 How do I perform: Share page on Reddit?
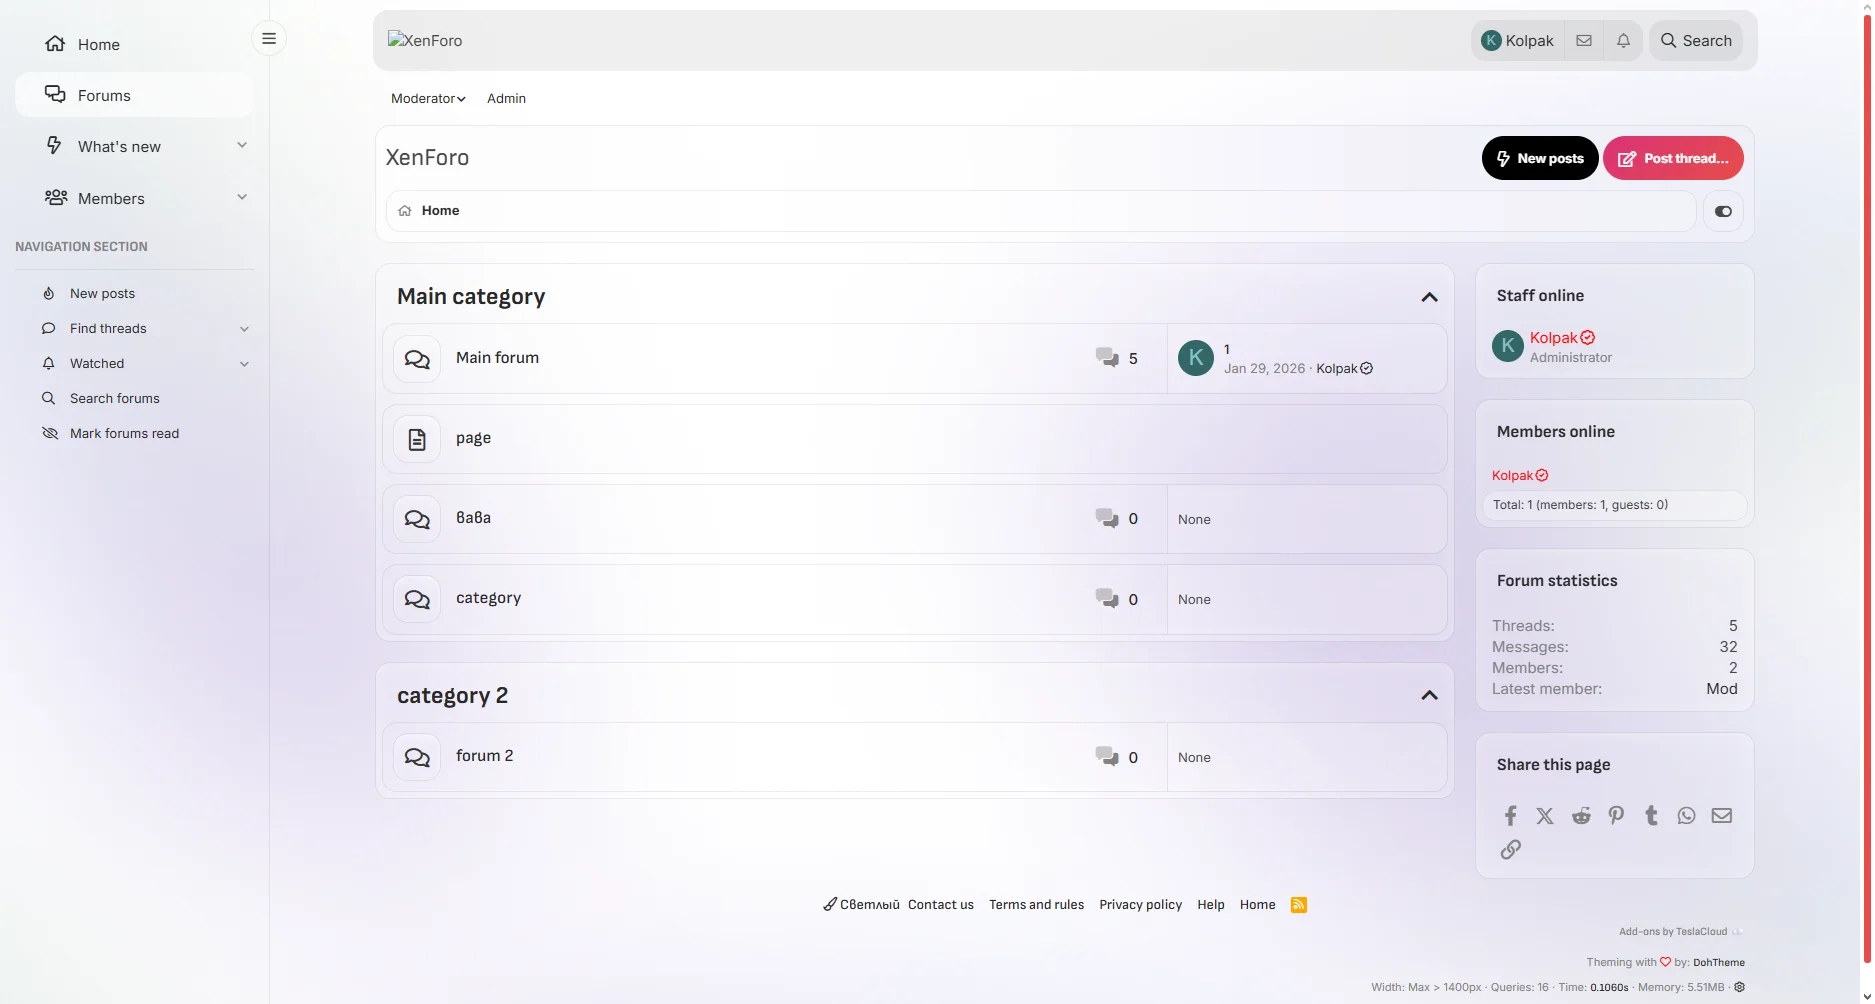coord(1581,816)
